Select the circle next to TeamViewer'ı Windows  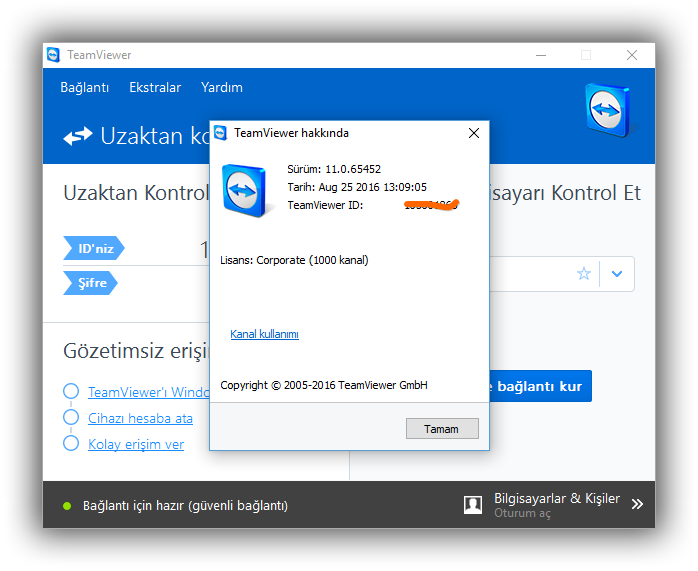(71, 391)
